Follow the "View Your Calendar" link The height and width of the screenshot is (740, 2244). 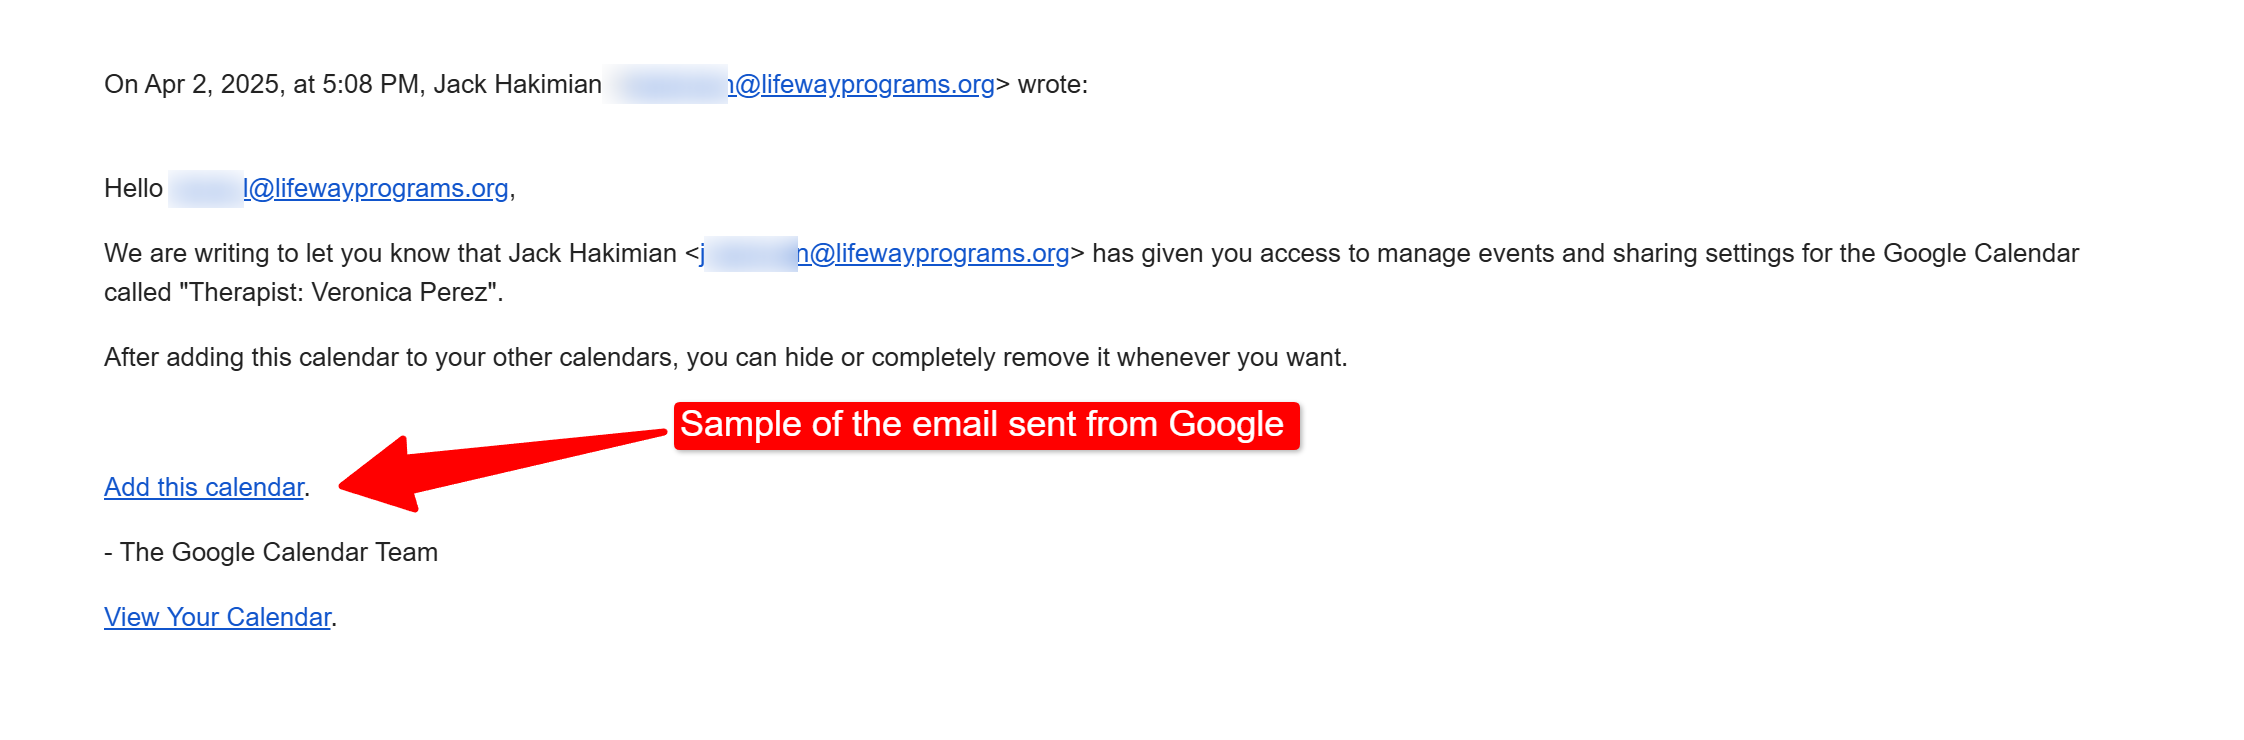click(x=217, y=617)
